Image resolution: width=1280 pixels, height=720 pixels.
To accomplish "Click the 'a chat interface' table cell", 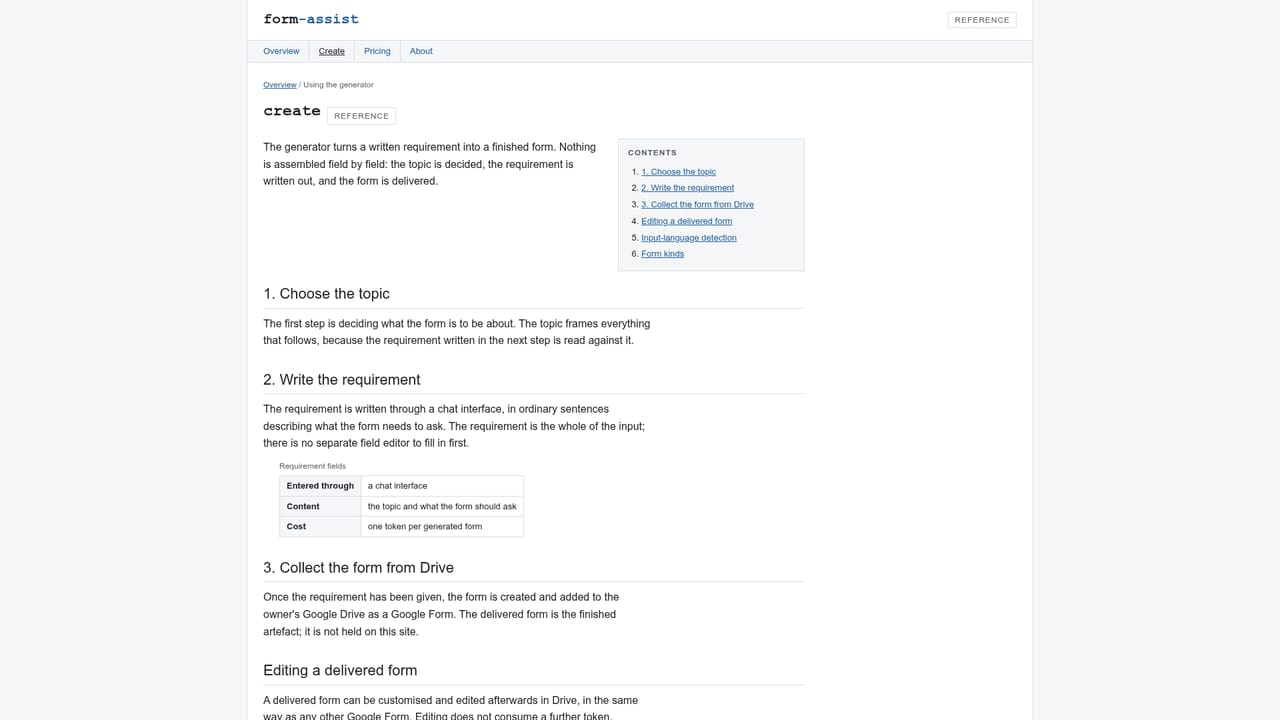I will [x=442, y=486].
